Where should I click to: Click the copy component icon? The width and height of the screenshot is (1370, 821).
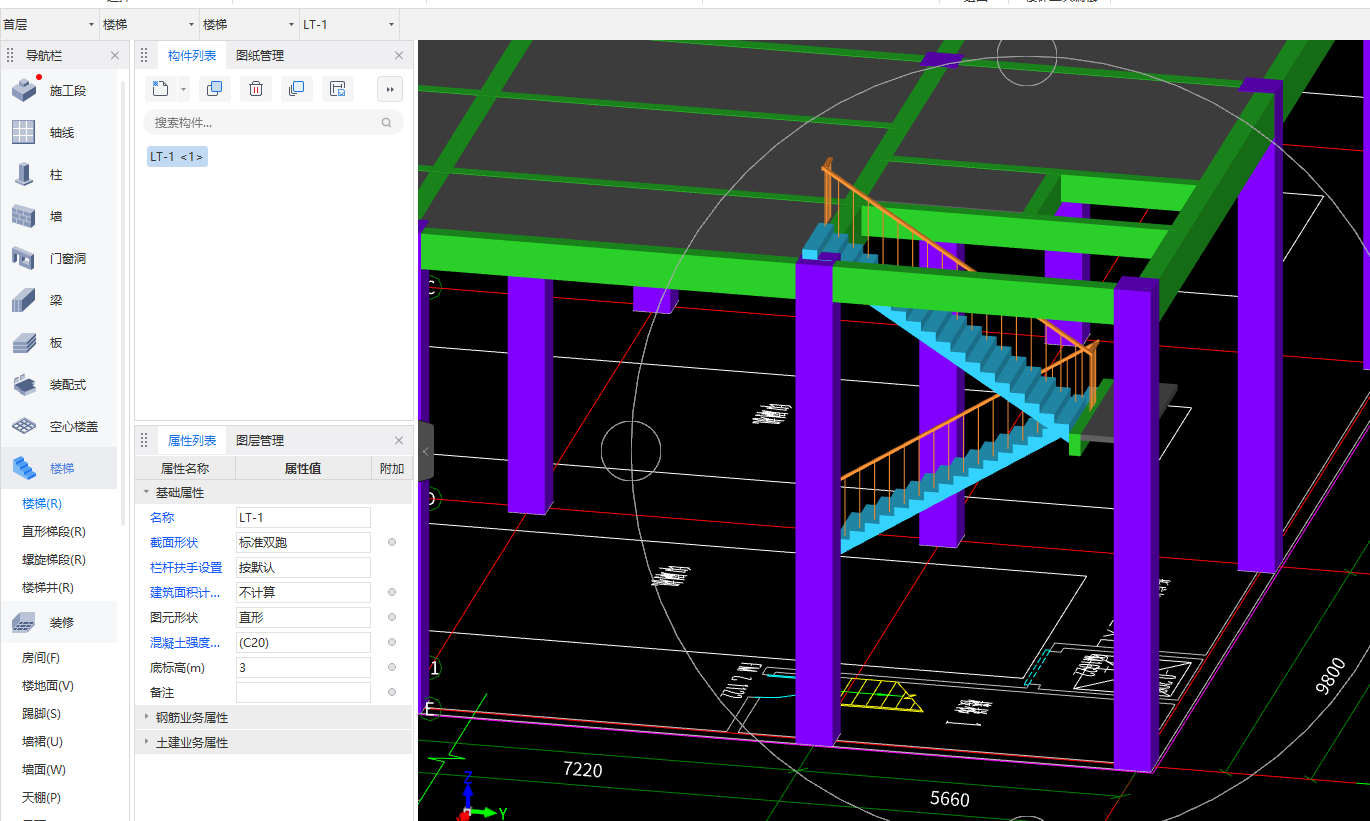214,89
